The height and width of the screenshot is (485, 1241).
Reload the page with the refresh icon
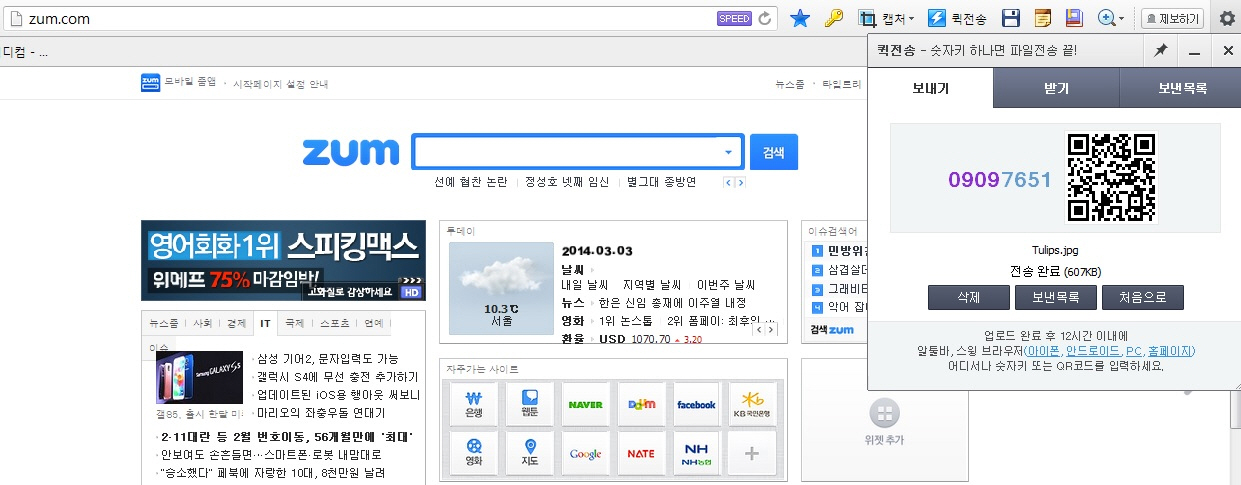(x=766, y=18)
